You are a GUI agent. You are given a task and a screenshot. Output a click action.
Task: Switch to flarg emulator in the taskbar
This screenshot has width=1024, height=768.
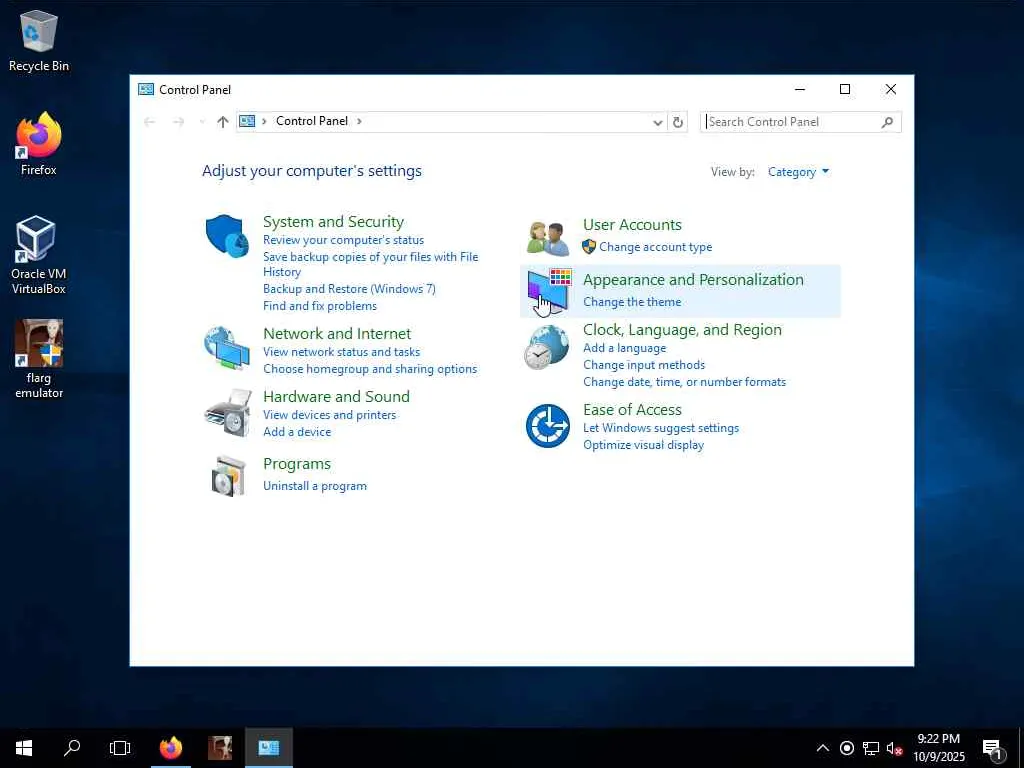point(220,748)
